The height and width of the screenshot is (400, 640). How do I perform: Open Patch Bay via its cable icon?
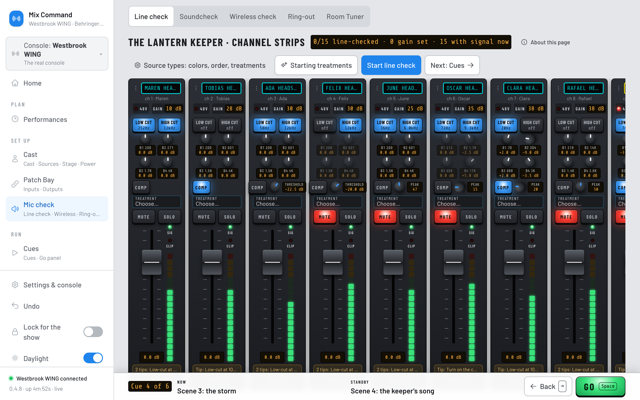15,184
